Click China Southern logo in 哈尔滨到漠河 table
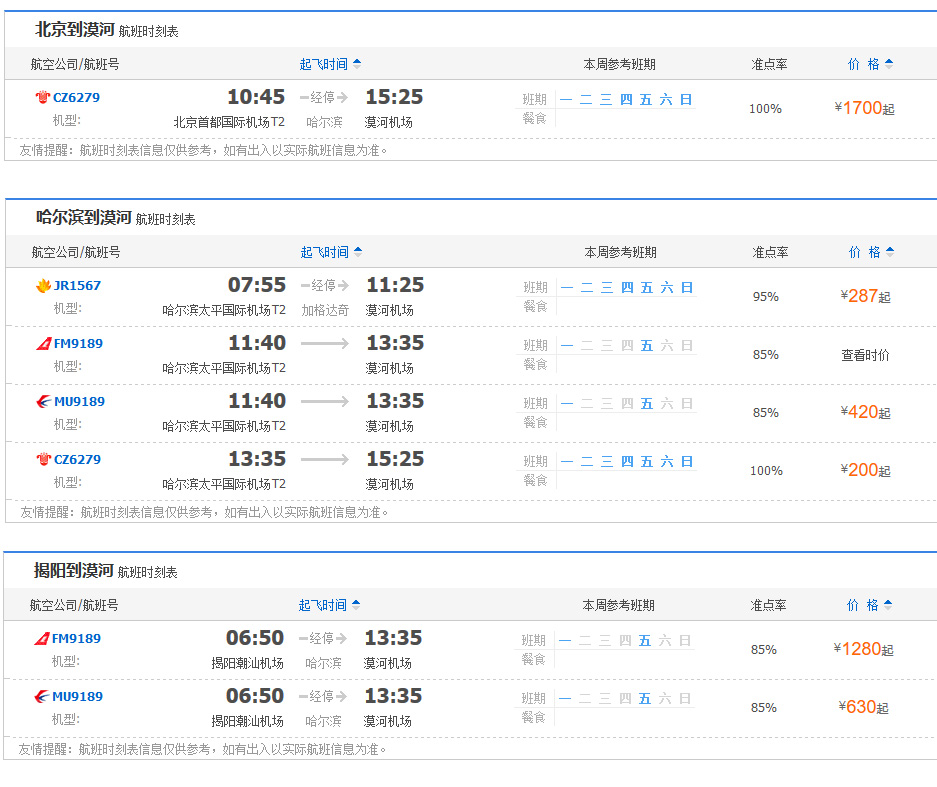The image size is (937, 787). point(43,459)
